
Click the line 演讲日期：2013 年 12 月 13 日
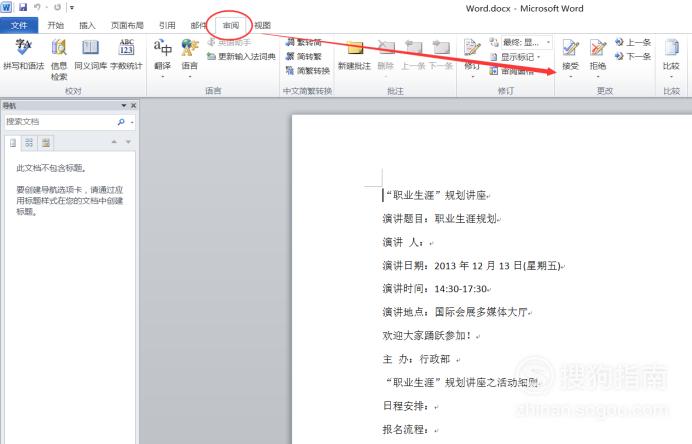tap(473, 265)
